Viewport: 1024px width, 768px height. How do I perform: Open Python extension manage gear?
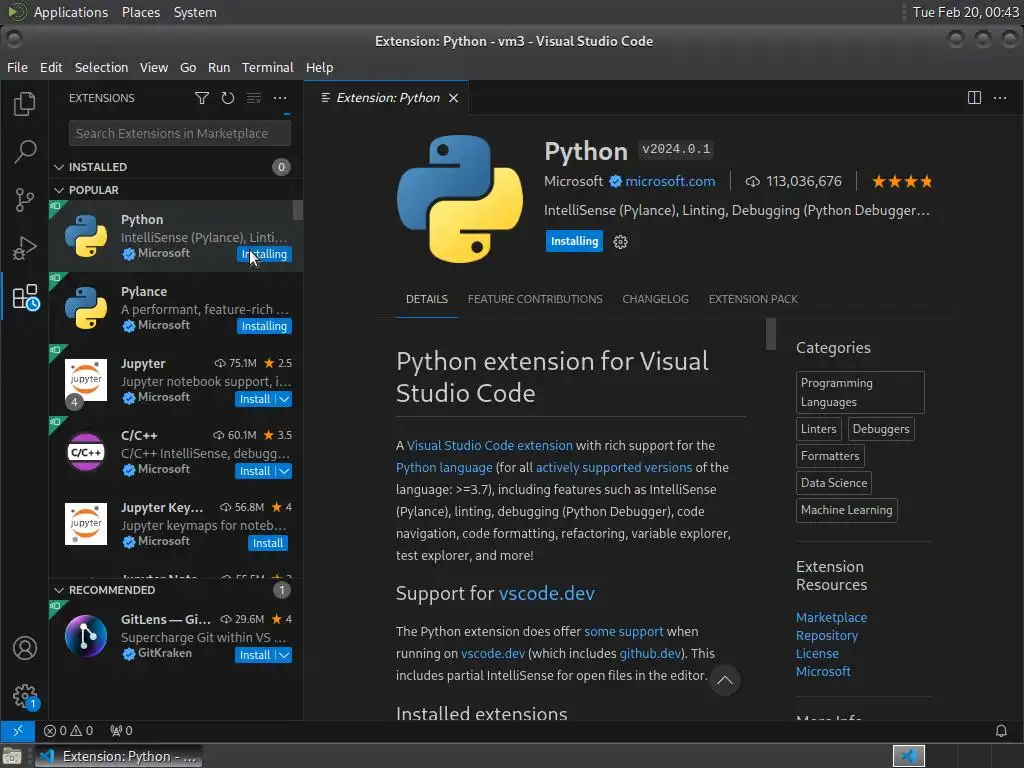click(x=620, y=242)
